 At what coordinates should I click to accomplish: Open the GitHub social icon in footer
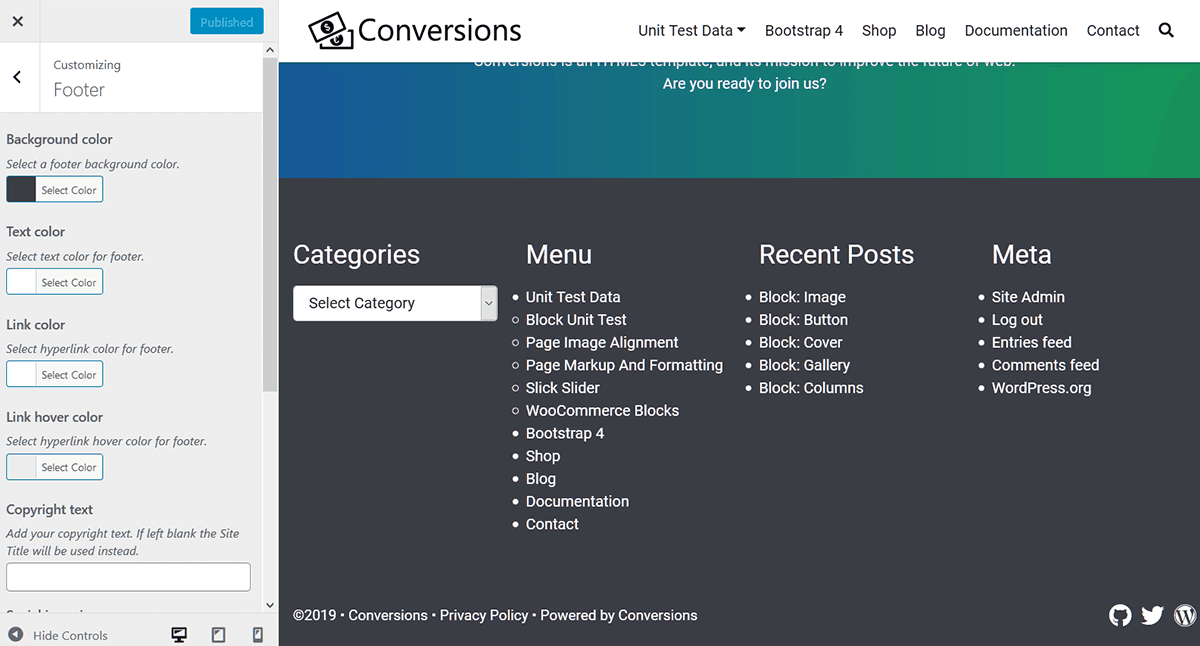(1121, 615)
